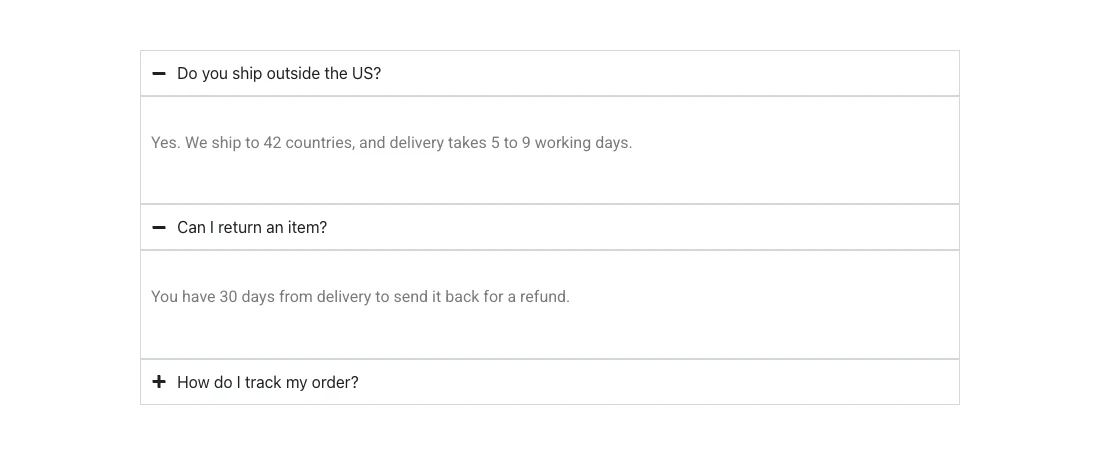Viewport: 1100px width, 455px height.
Task: Collapse the "Do you ship outside the US?" section
Action: pyautogui.click(x=550, y=74)
